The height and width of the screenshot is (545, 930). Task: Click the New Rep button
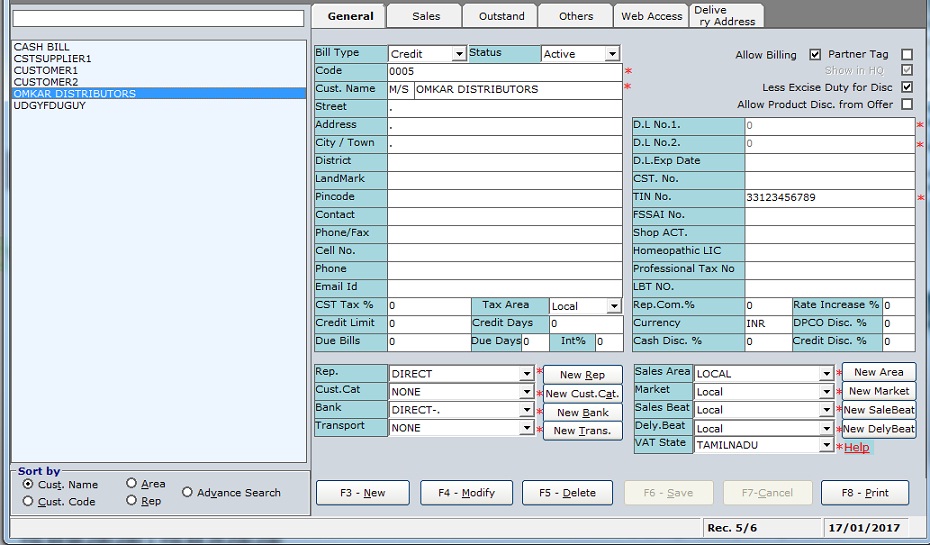click(x=582, y=375)
